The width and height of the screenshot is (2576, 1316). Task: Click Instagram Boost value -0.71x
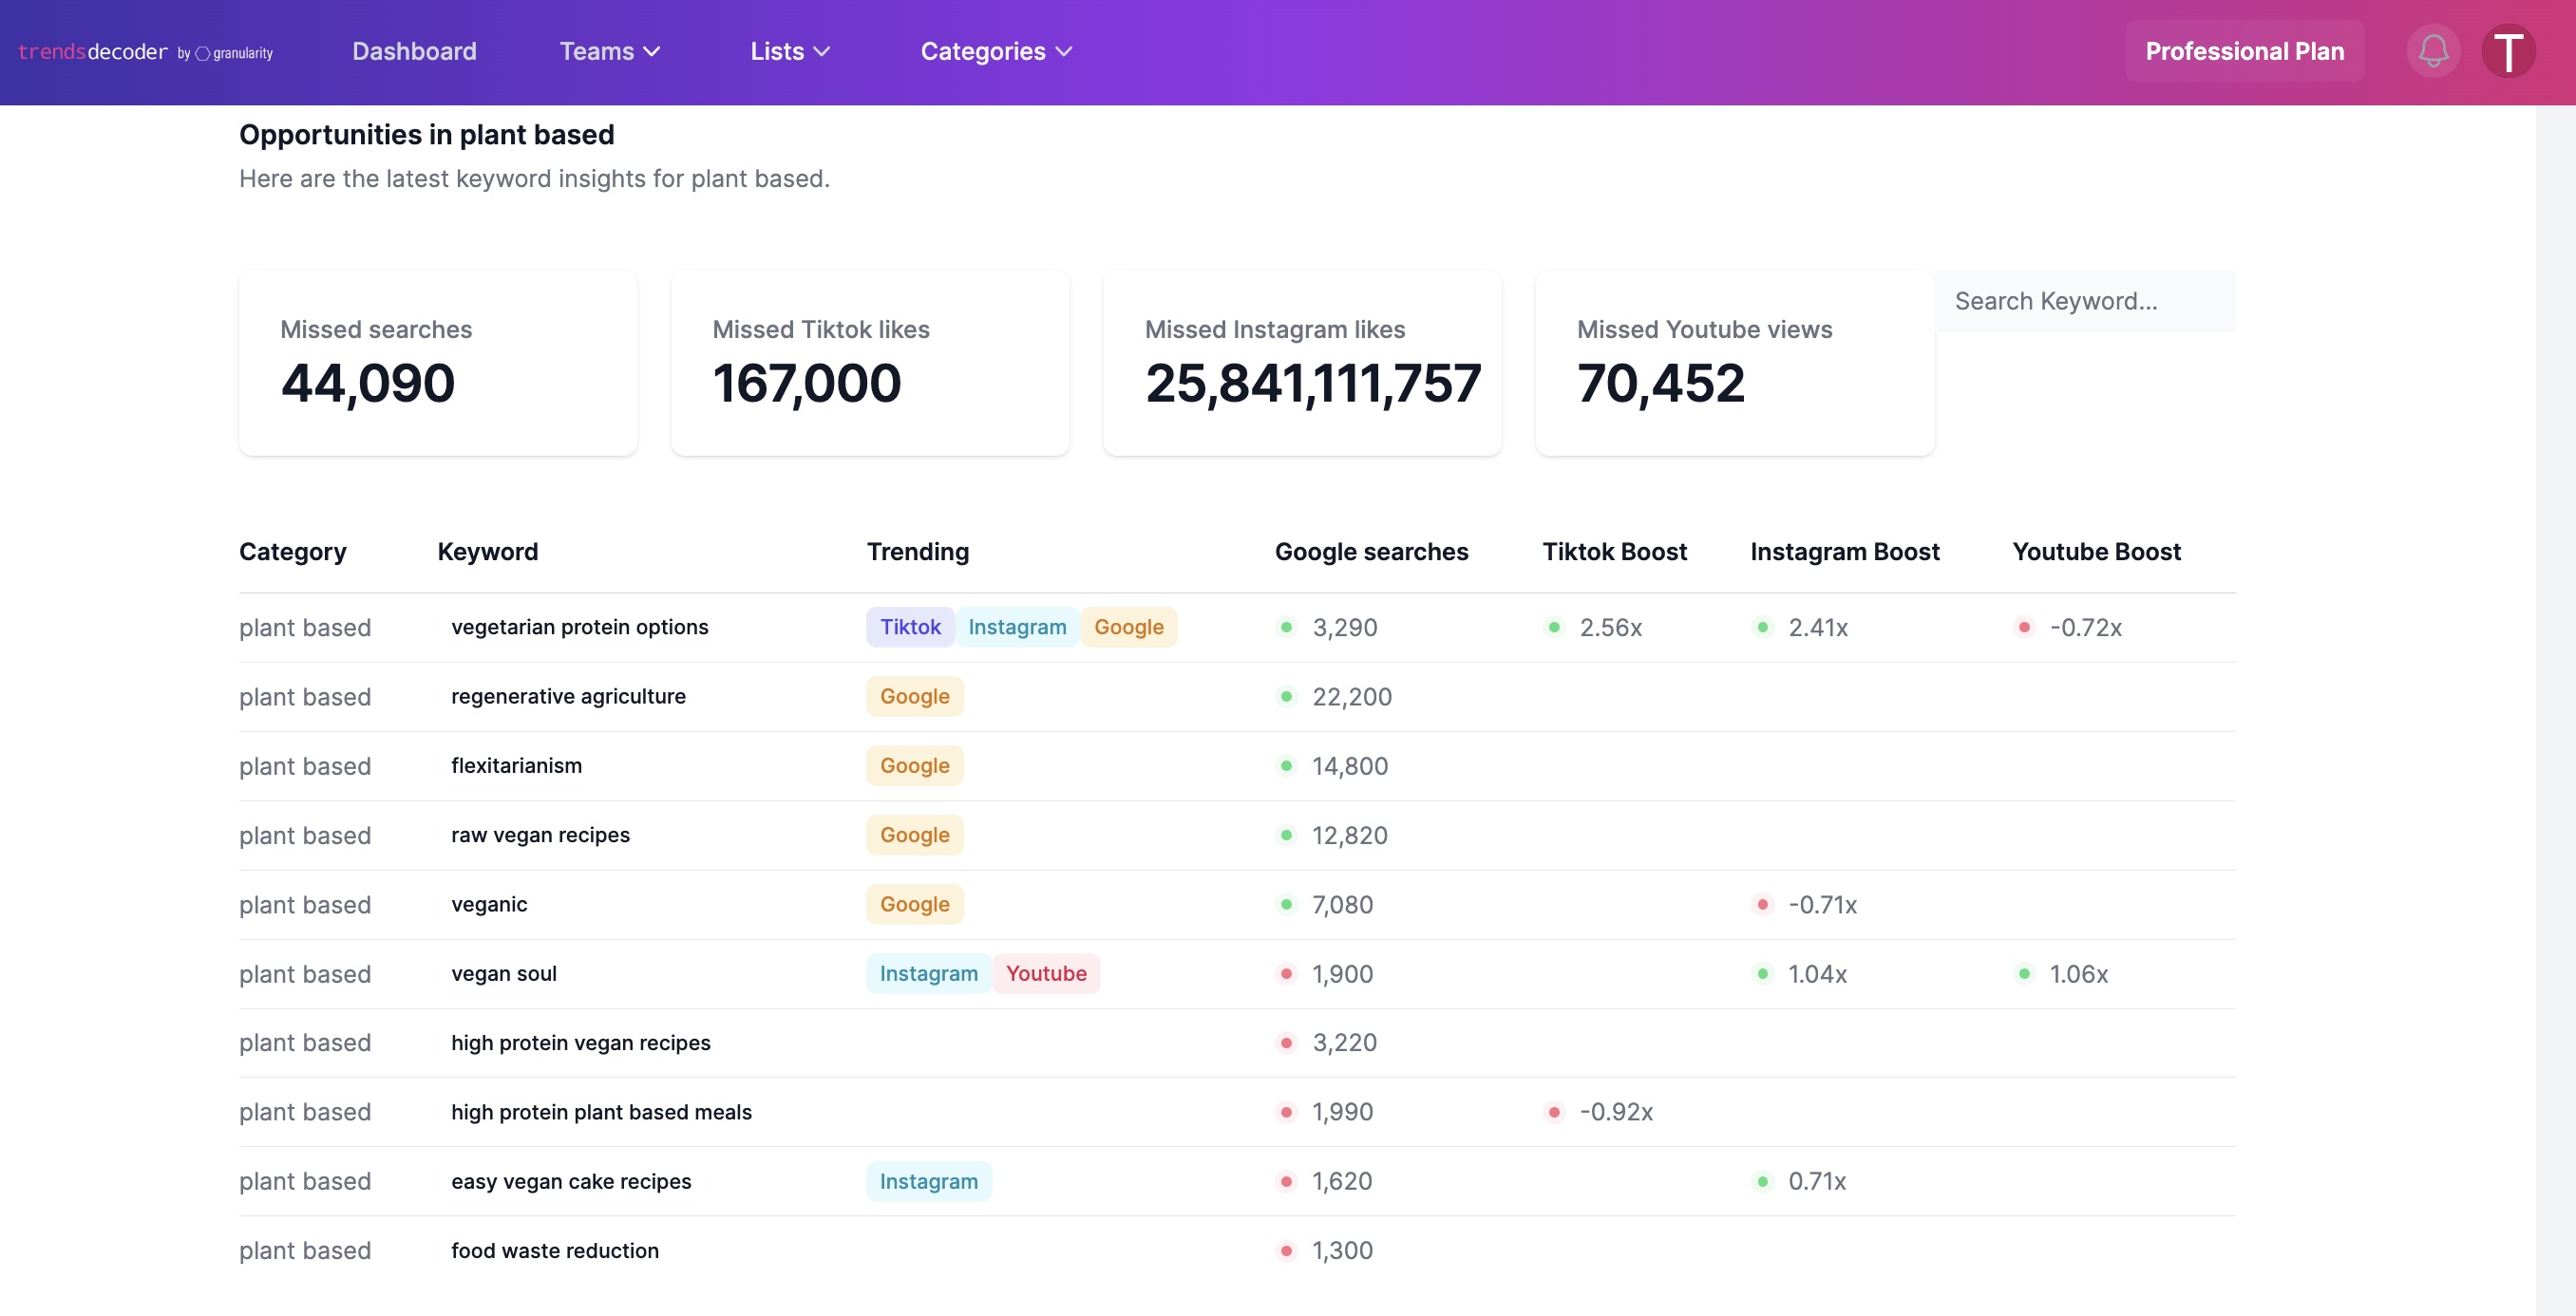click(1822, 904)
